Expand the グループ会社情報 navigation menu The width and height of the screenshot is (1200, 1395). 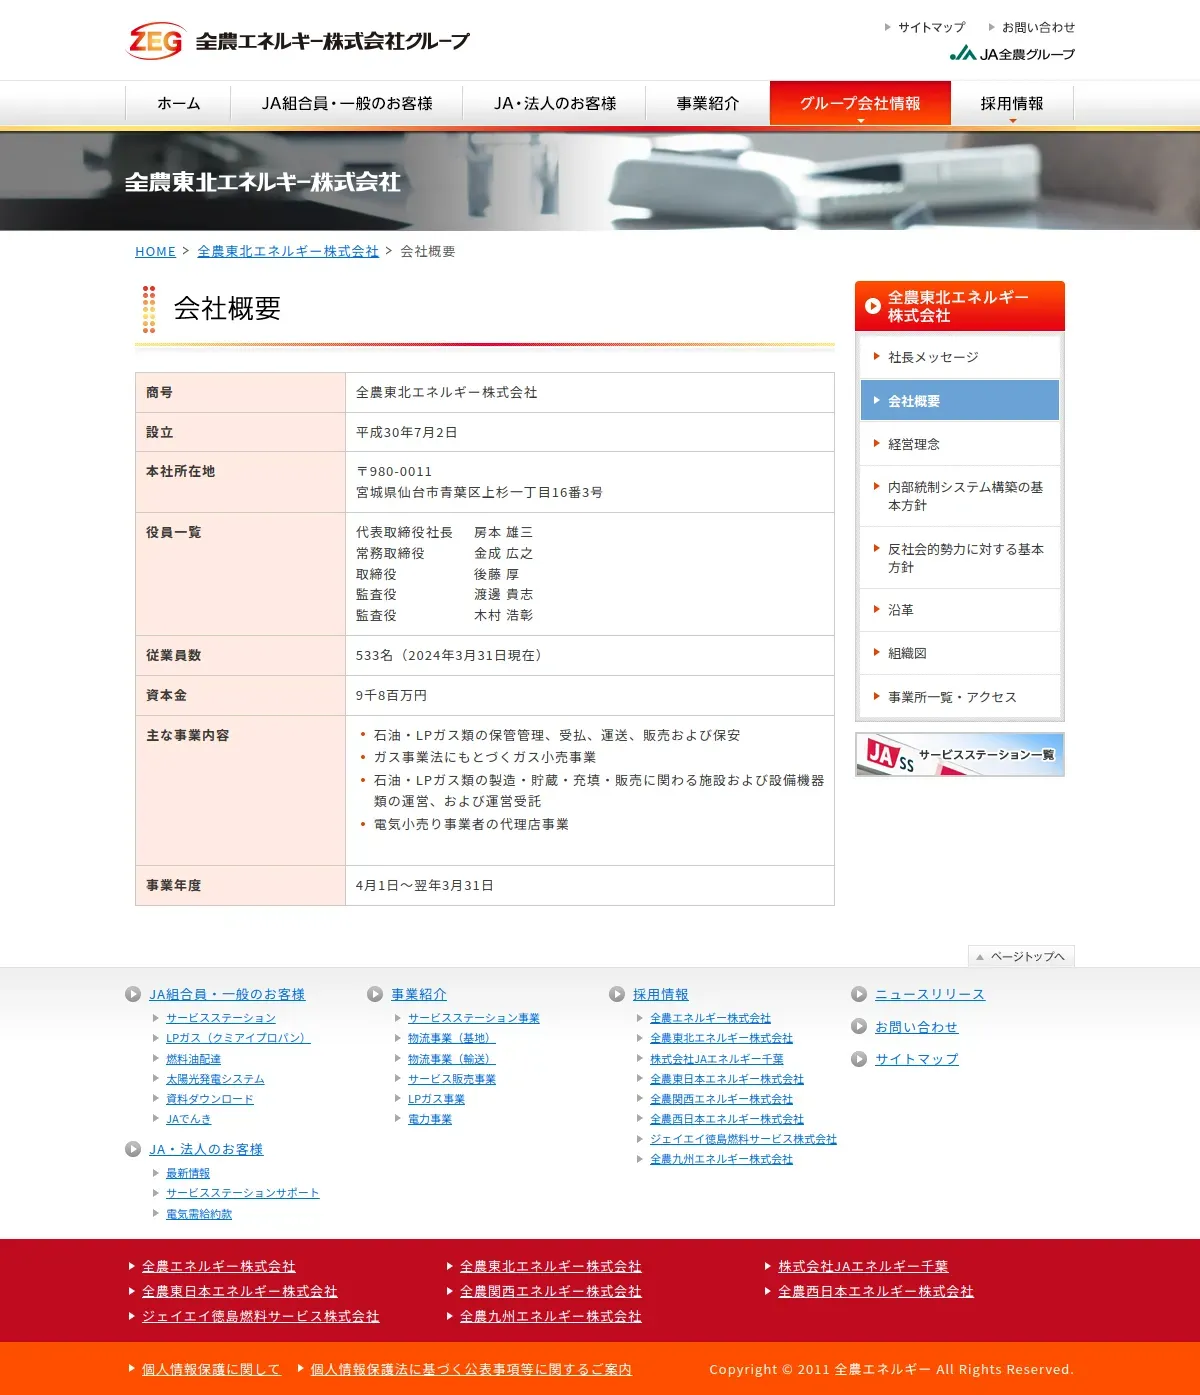click(x=860, y=104)
